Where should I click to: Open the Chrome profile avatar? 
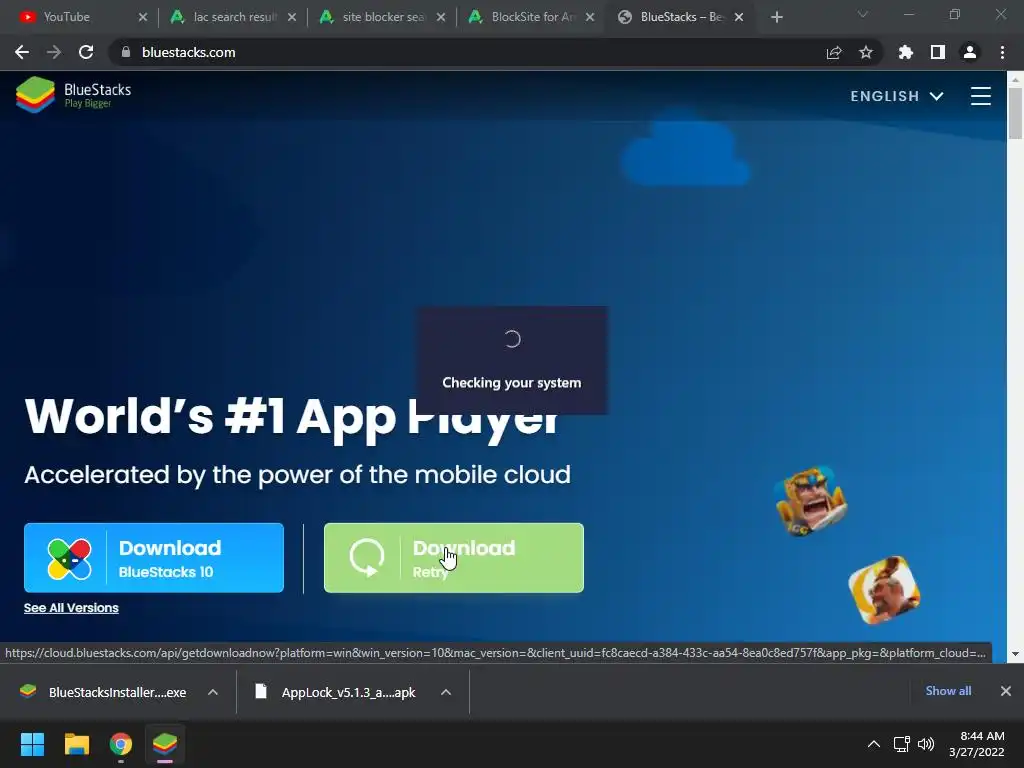click(x=970, y=52)
